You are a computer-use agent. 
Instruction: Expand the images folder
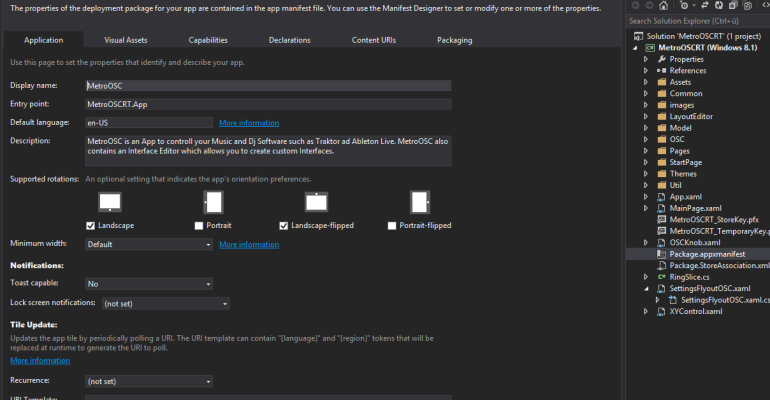click(x=646, y=105)
